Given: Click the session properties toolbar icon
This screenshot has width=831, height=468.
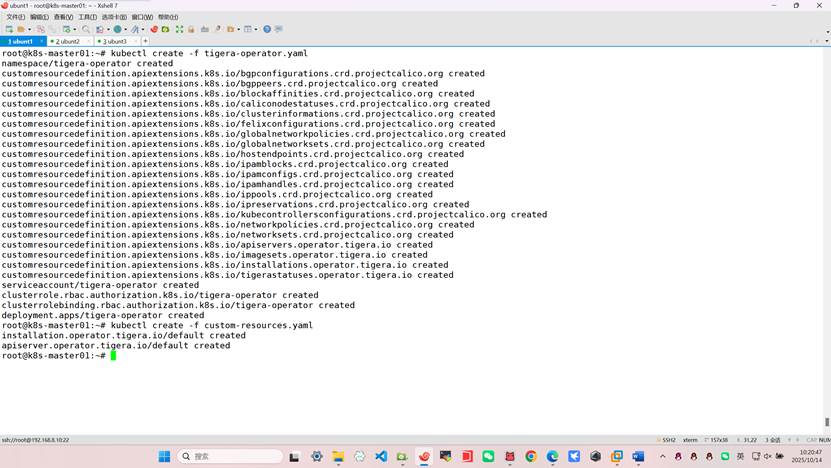Looking at the screenshot, I should 67,29.
